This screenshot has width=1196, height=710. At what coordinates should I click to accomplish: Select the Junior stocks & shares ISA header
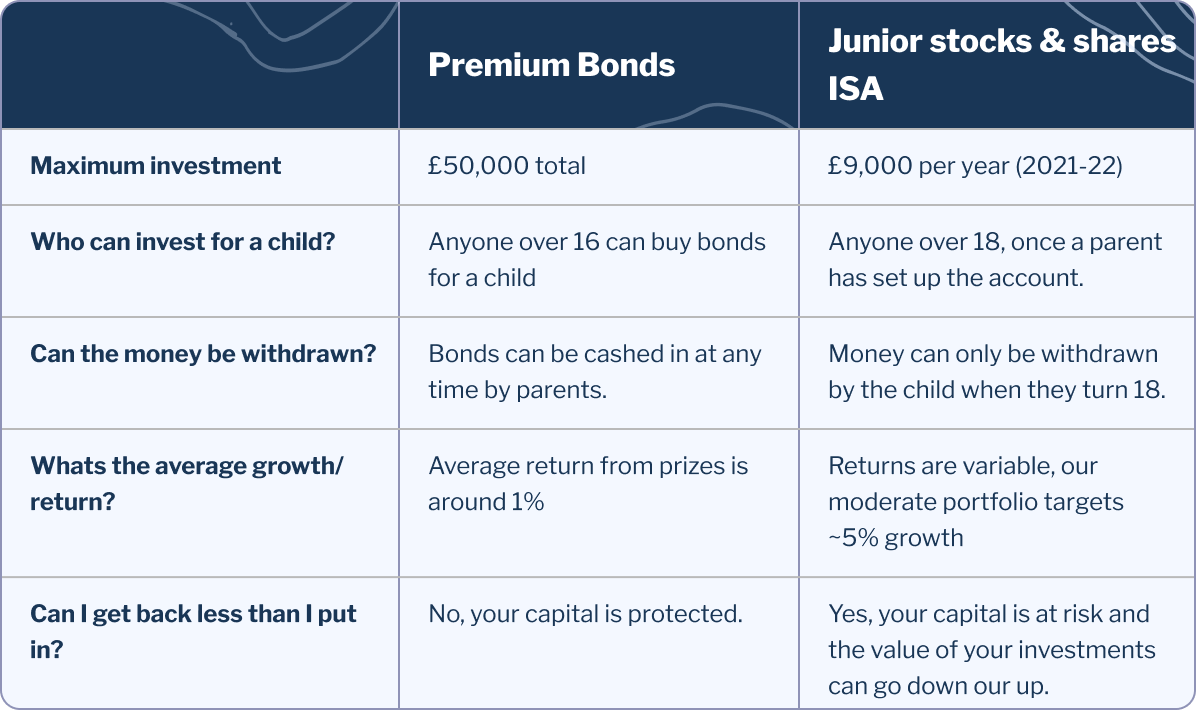point(1002,65)
